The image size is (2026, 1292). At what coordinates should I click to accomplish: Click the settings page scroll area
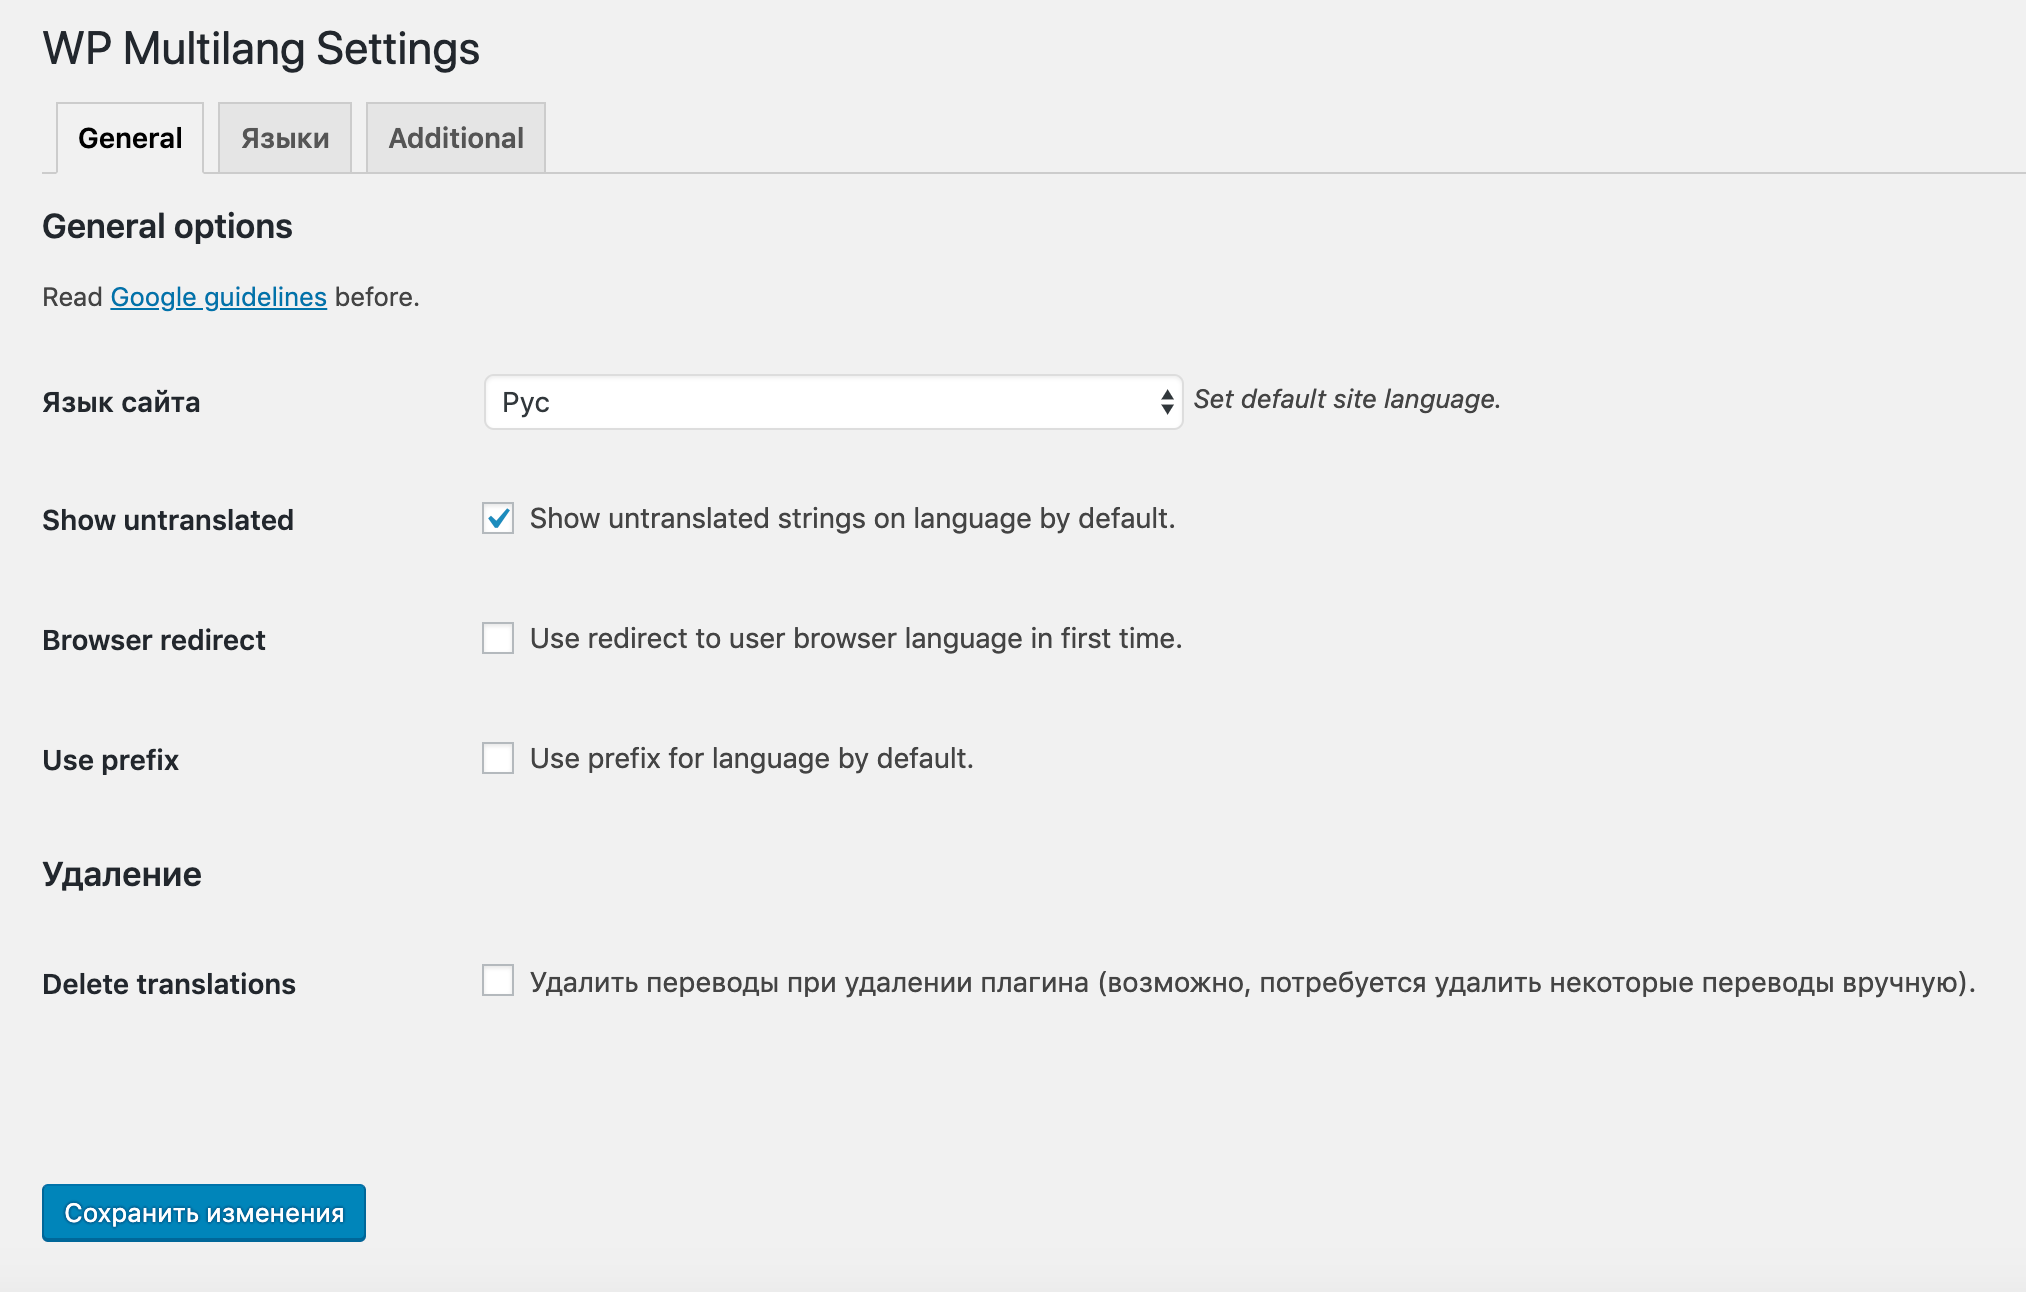click(1013, 645)
